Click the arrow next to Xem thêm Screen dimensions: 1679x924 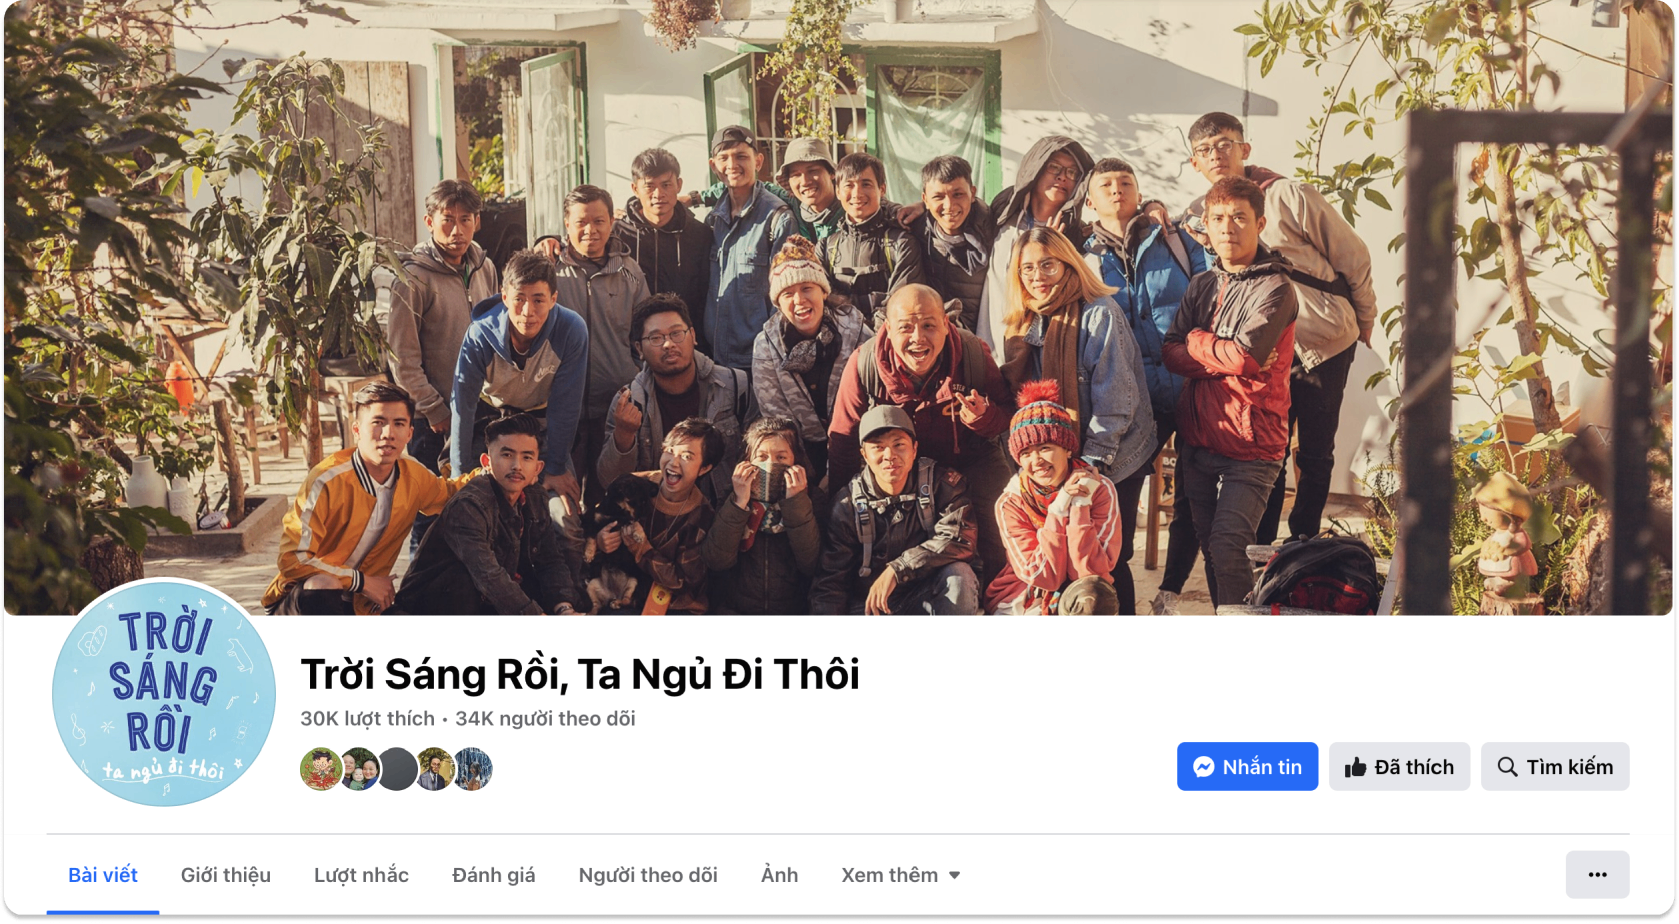955,876
